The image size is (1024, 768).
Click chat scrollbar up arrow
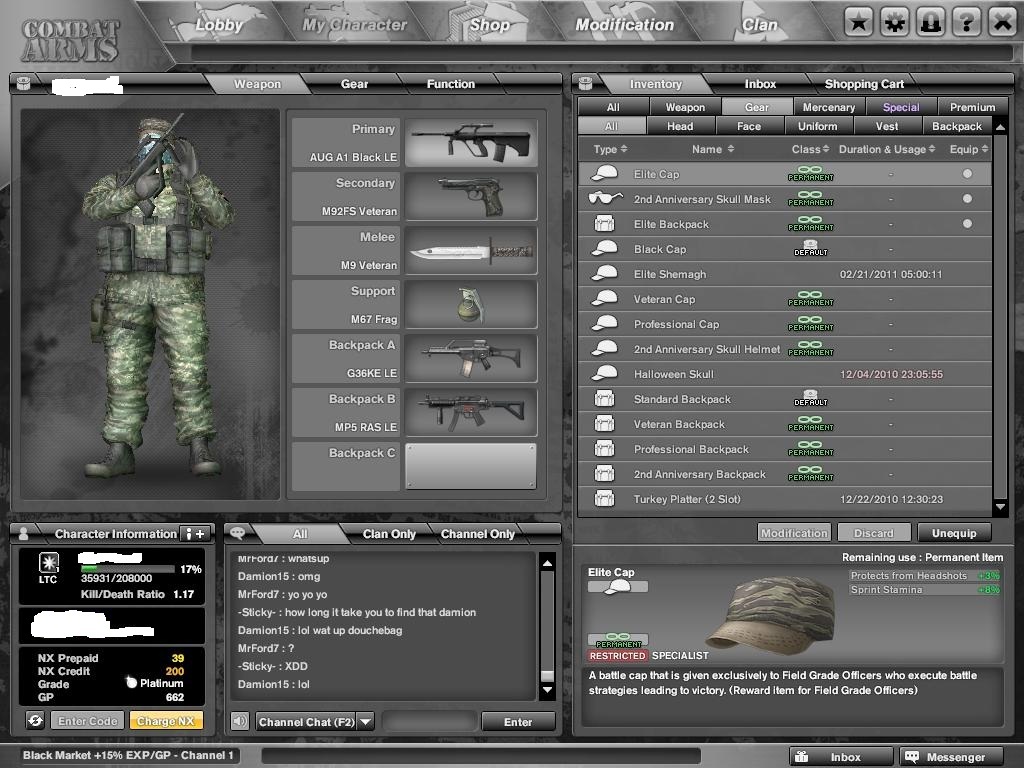click(x=547, y=562)
